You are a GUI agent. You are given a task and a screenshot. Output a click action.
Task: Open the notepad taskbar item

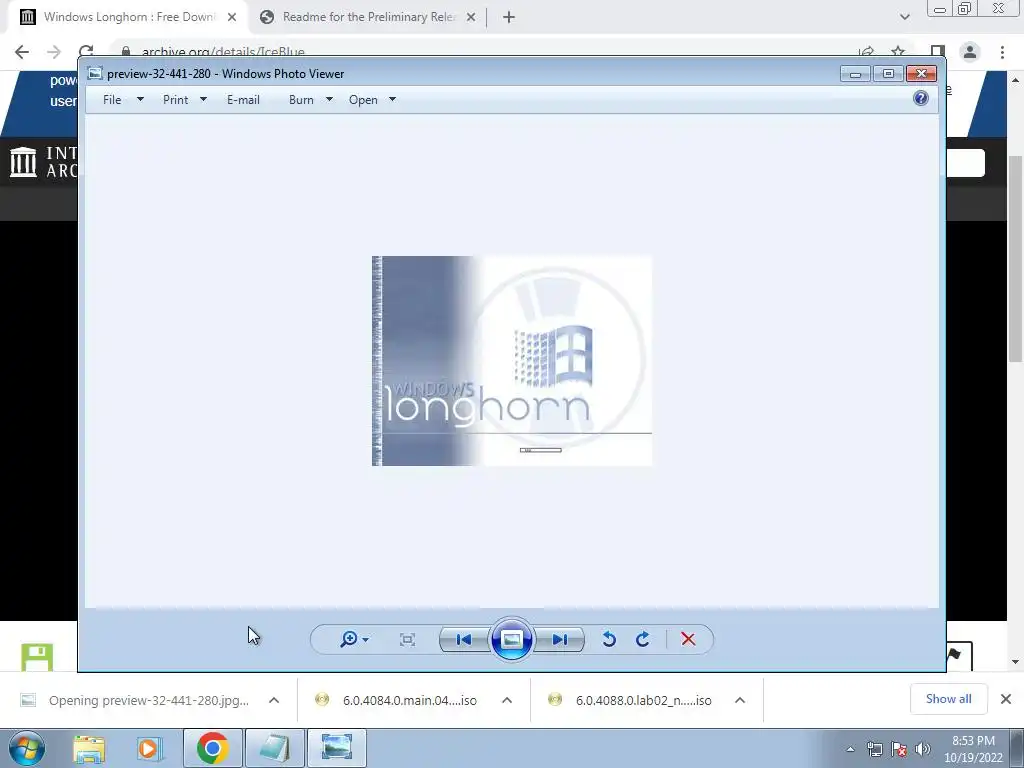tap(275, 748)
